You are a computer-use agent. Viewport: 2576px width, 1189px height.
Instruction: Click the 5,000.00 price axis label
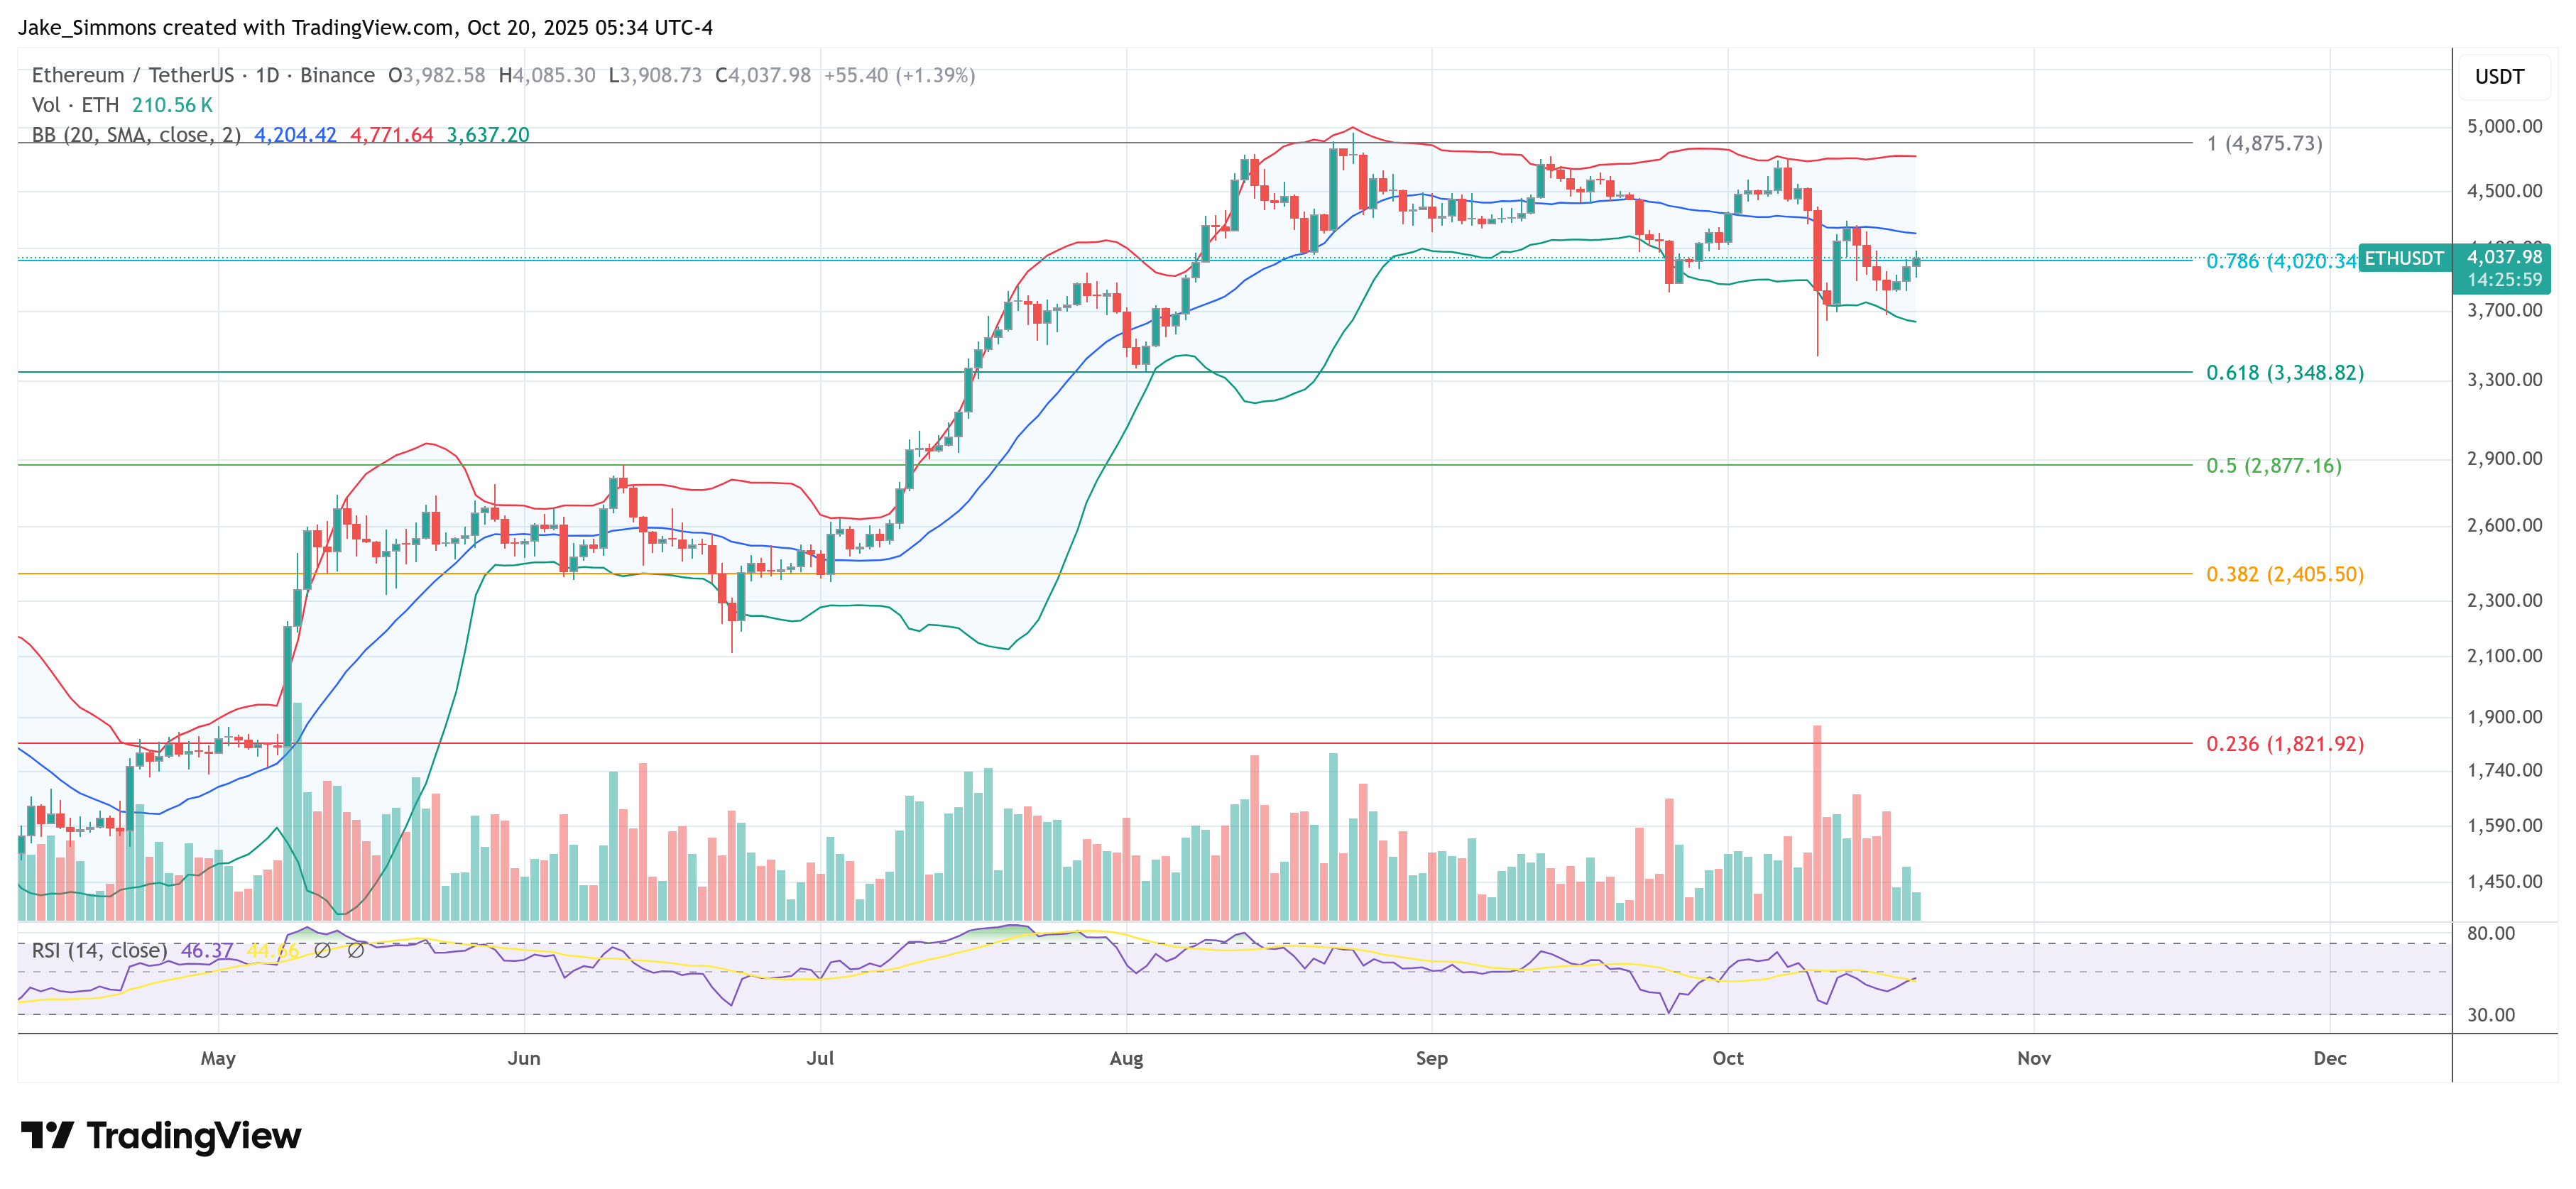[x=2504, y=126]
